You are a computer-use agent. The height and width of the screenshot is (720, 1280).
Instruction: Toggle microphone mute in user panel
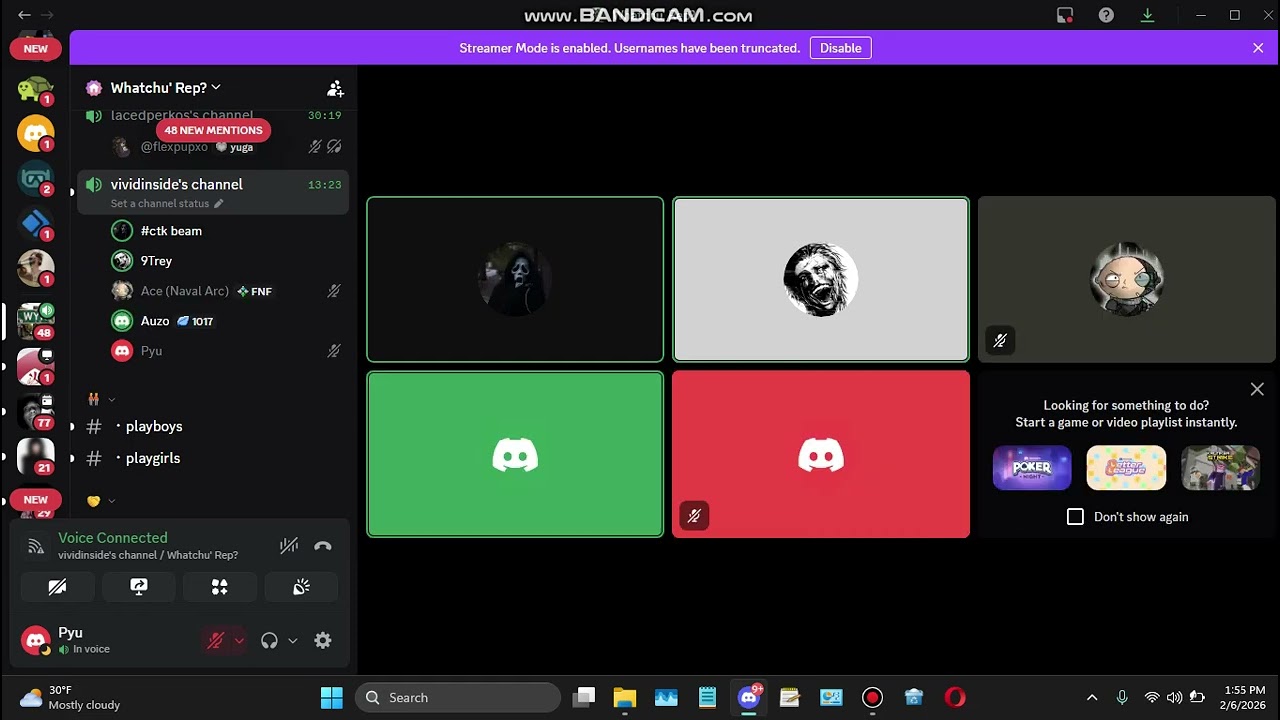point(215,641)
